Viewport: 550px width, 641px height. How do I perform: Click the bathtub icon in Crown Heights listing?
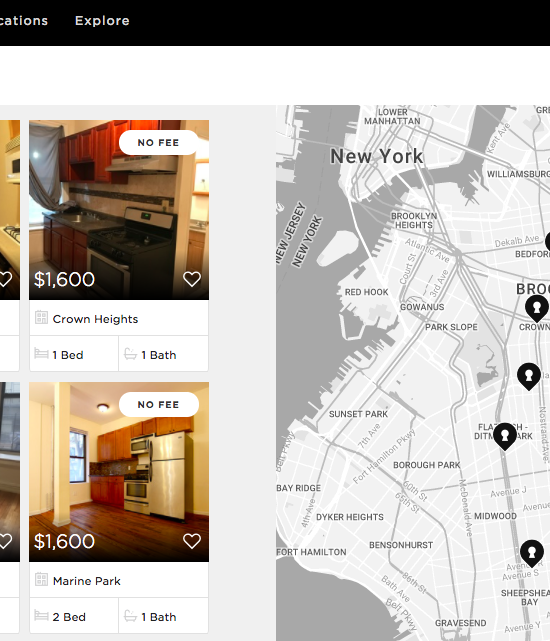130,354
